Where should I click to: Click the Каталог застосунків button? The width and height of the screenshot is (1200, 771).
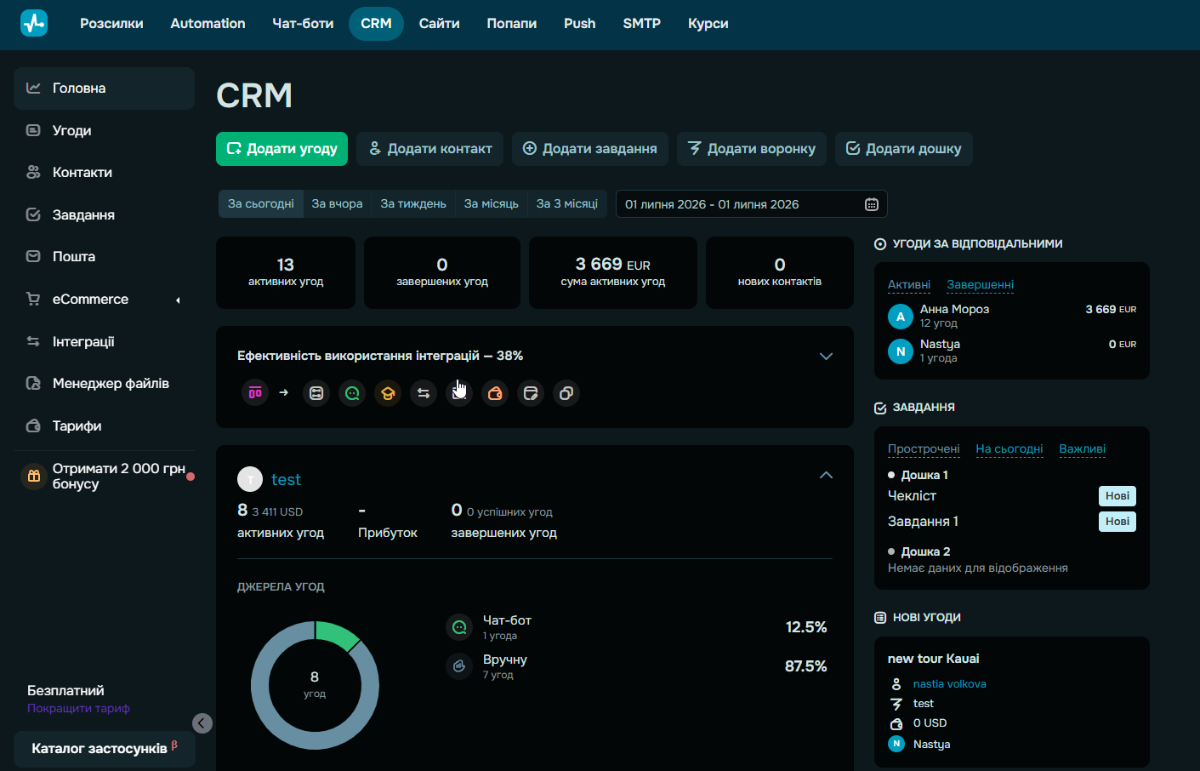pos(104,749)
